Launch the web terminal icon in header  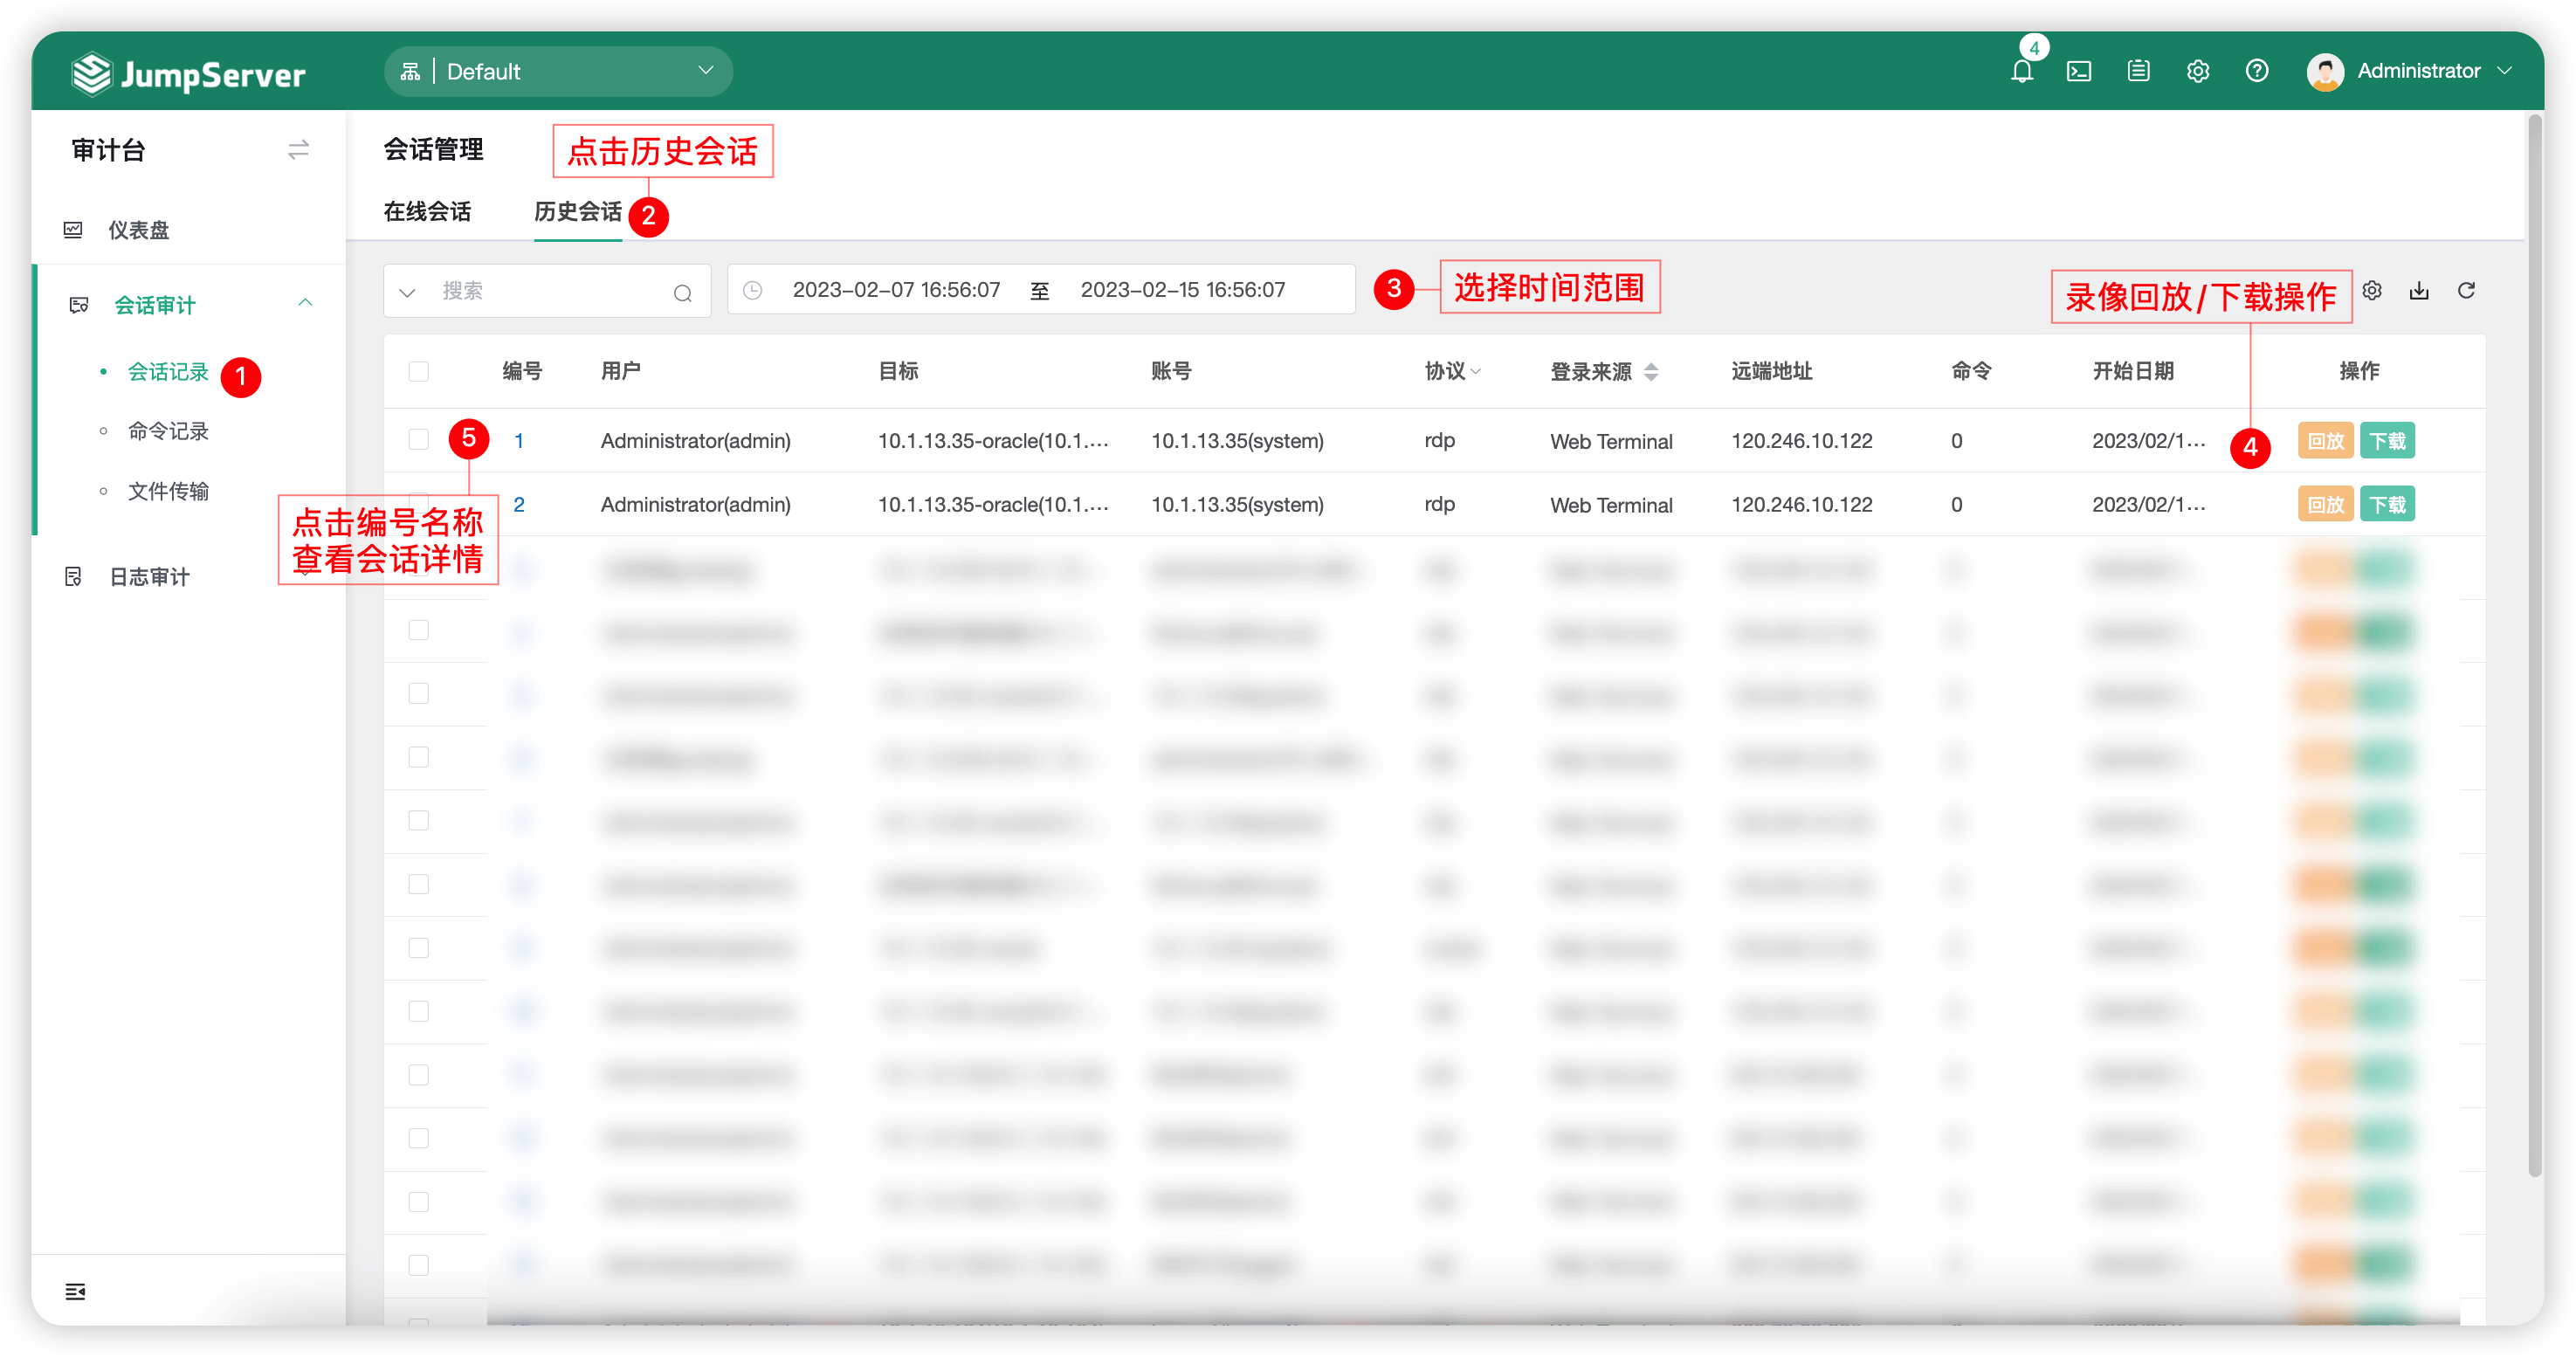pos(2079,71)
